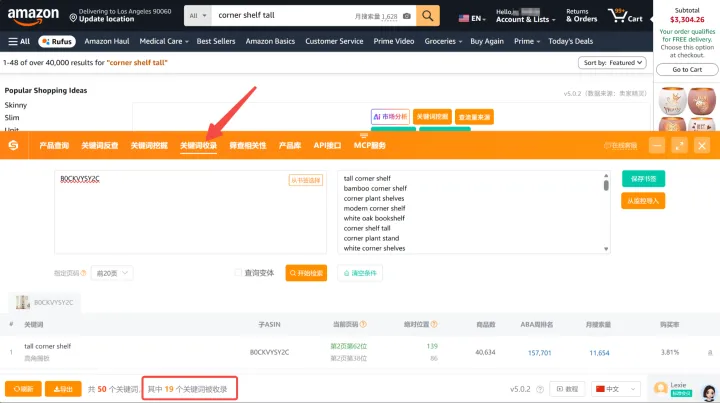
Task: Switch to the 关键词挖掘 tab
Action: 149,146
